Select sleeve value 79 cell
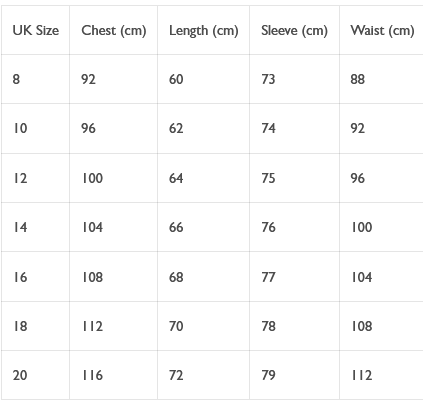Image resolution: width=423 pixels, height=409 pixels. [294, 375]
